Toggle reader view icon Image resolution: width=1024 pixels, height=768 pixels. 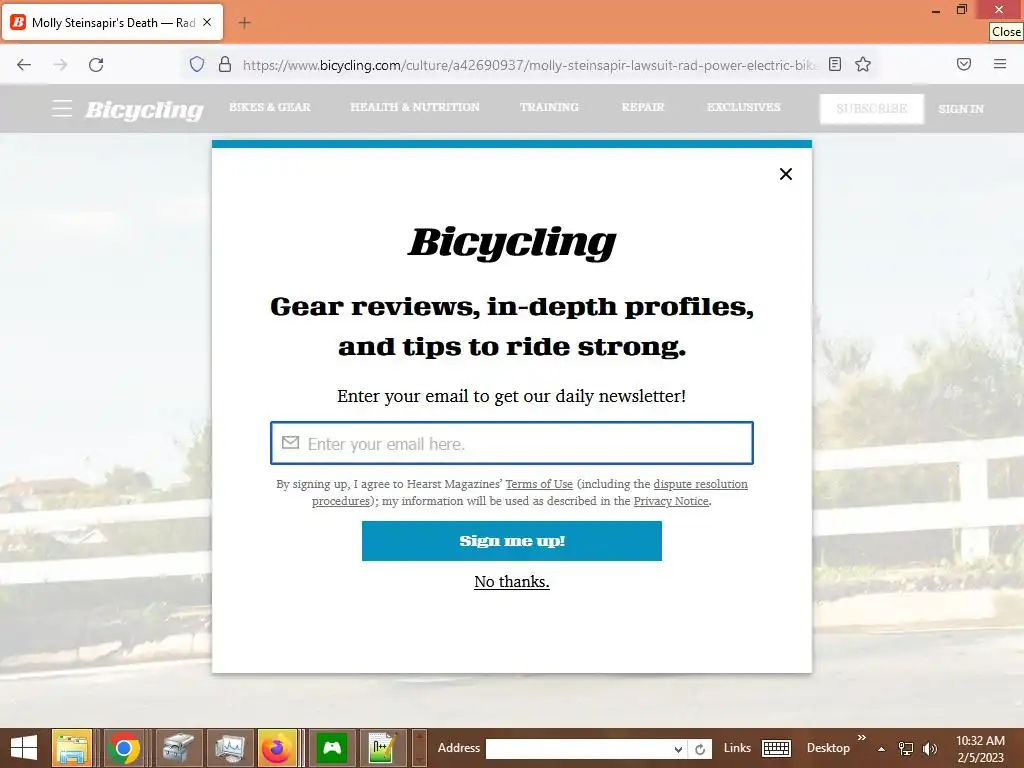coord(835,64)
